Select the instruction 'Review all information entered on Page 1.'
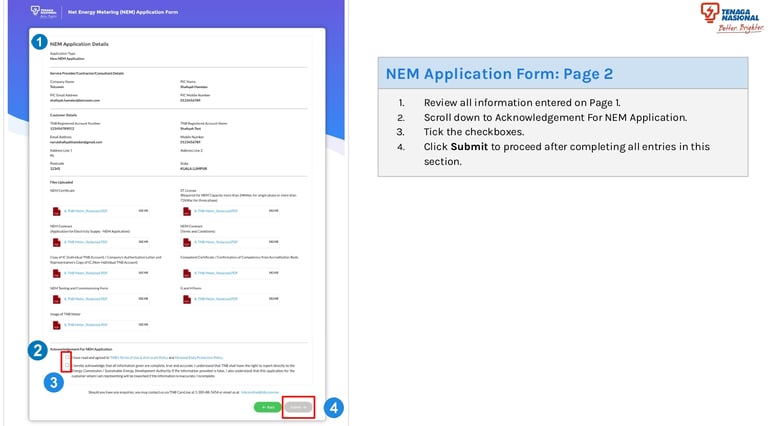Screen dimensions: 768x426 pos(522,103)
